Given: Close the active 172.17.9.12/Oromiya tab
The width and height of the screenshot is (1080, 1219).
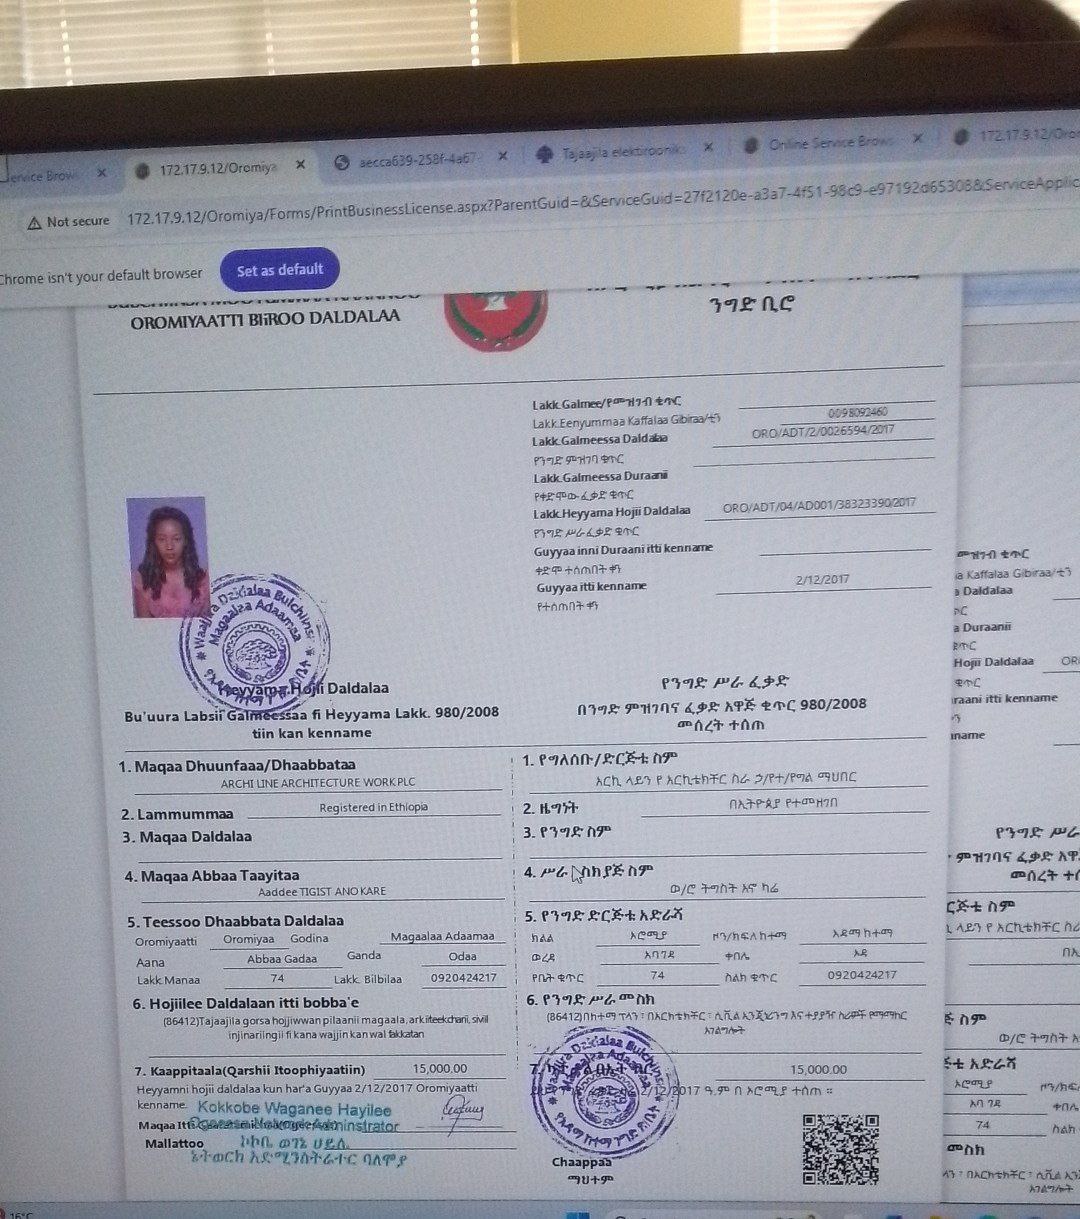Looking at the screenshot, I should pos(300,165).
